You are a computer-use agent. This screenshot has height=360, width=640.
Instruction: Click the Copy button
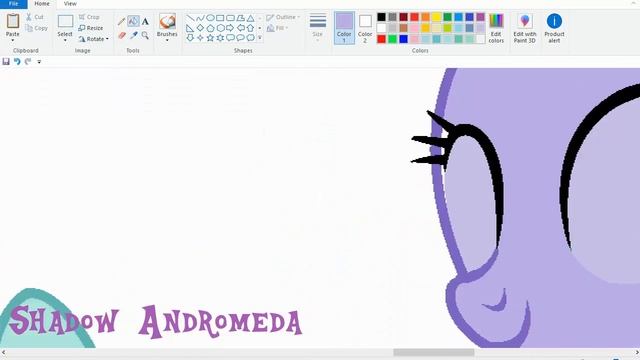point(36,28)
